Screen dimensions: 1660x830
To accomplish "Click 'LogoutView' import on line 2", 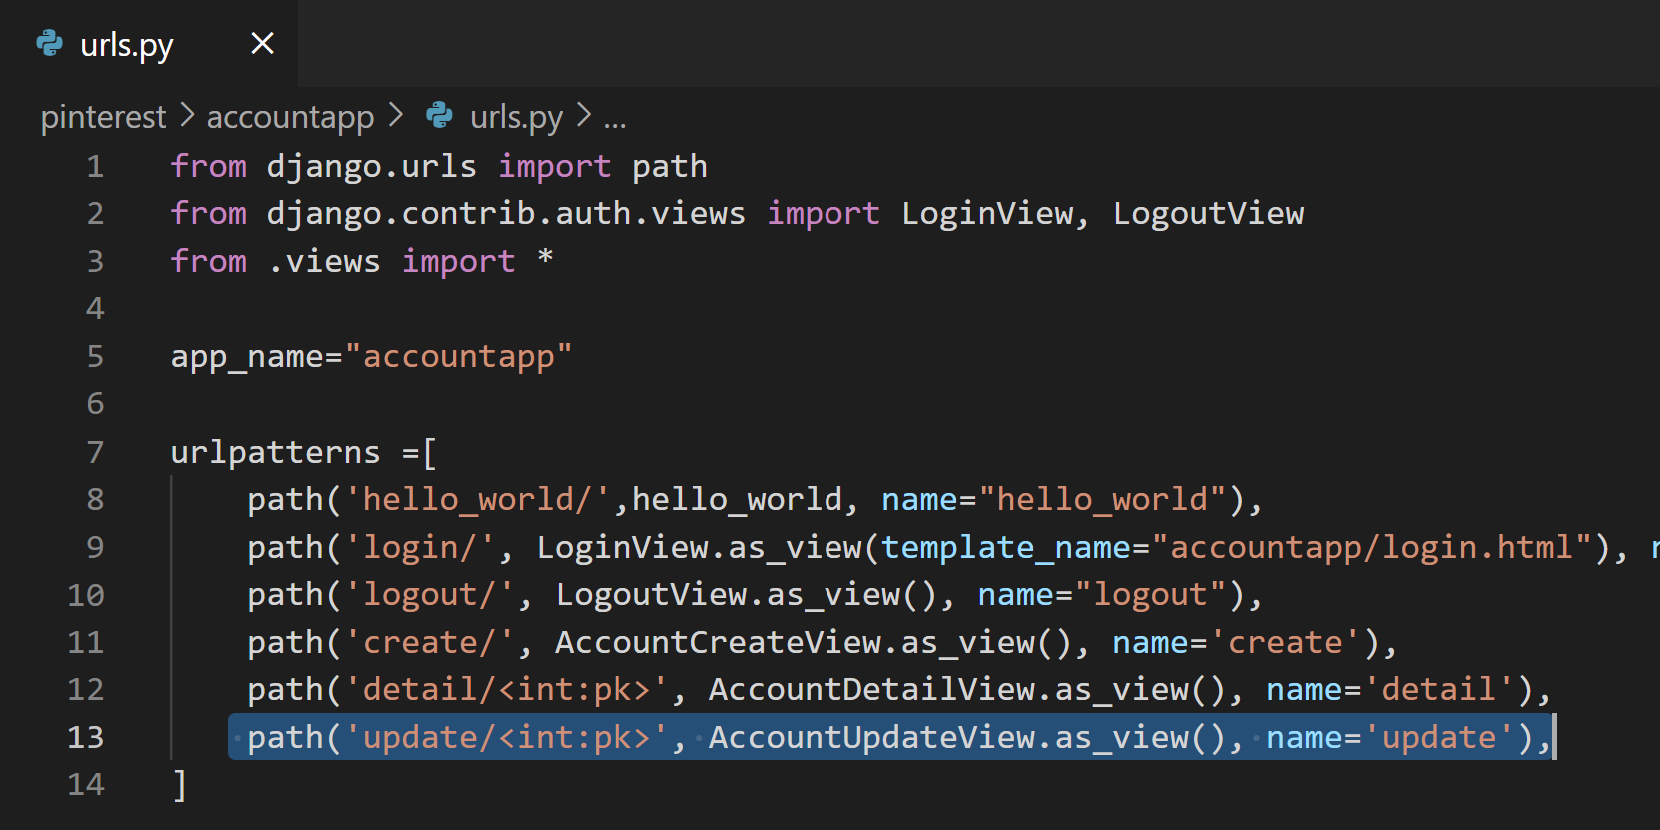I will tap(1209, 213).
